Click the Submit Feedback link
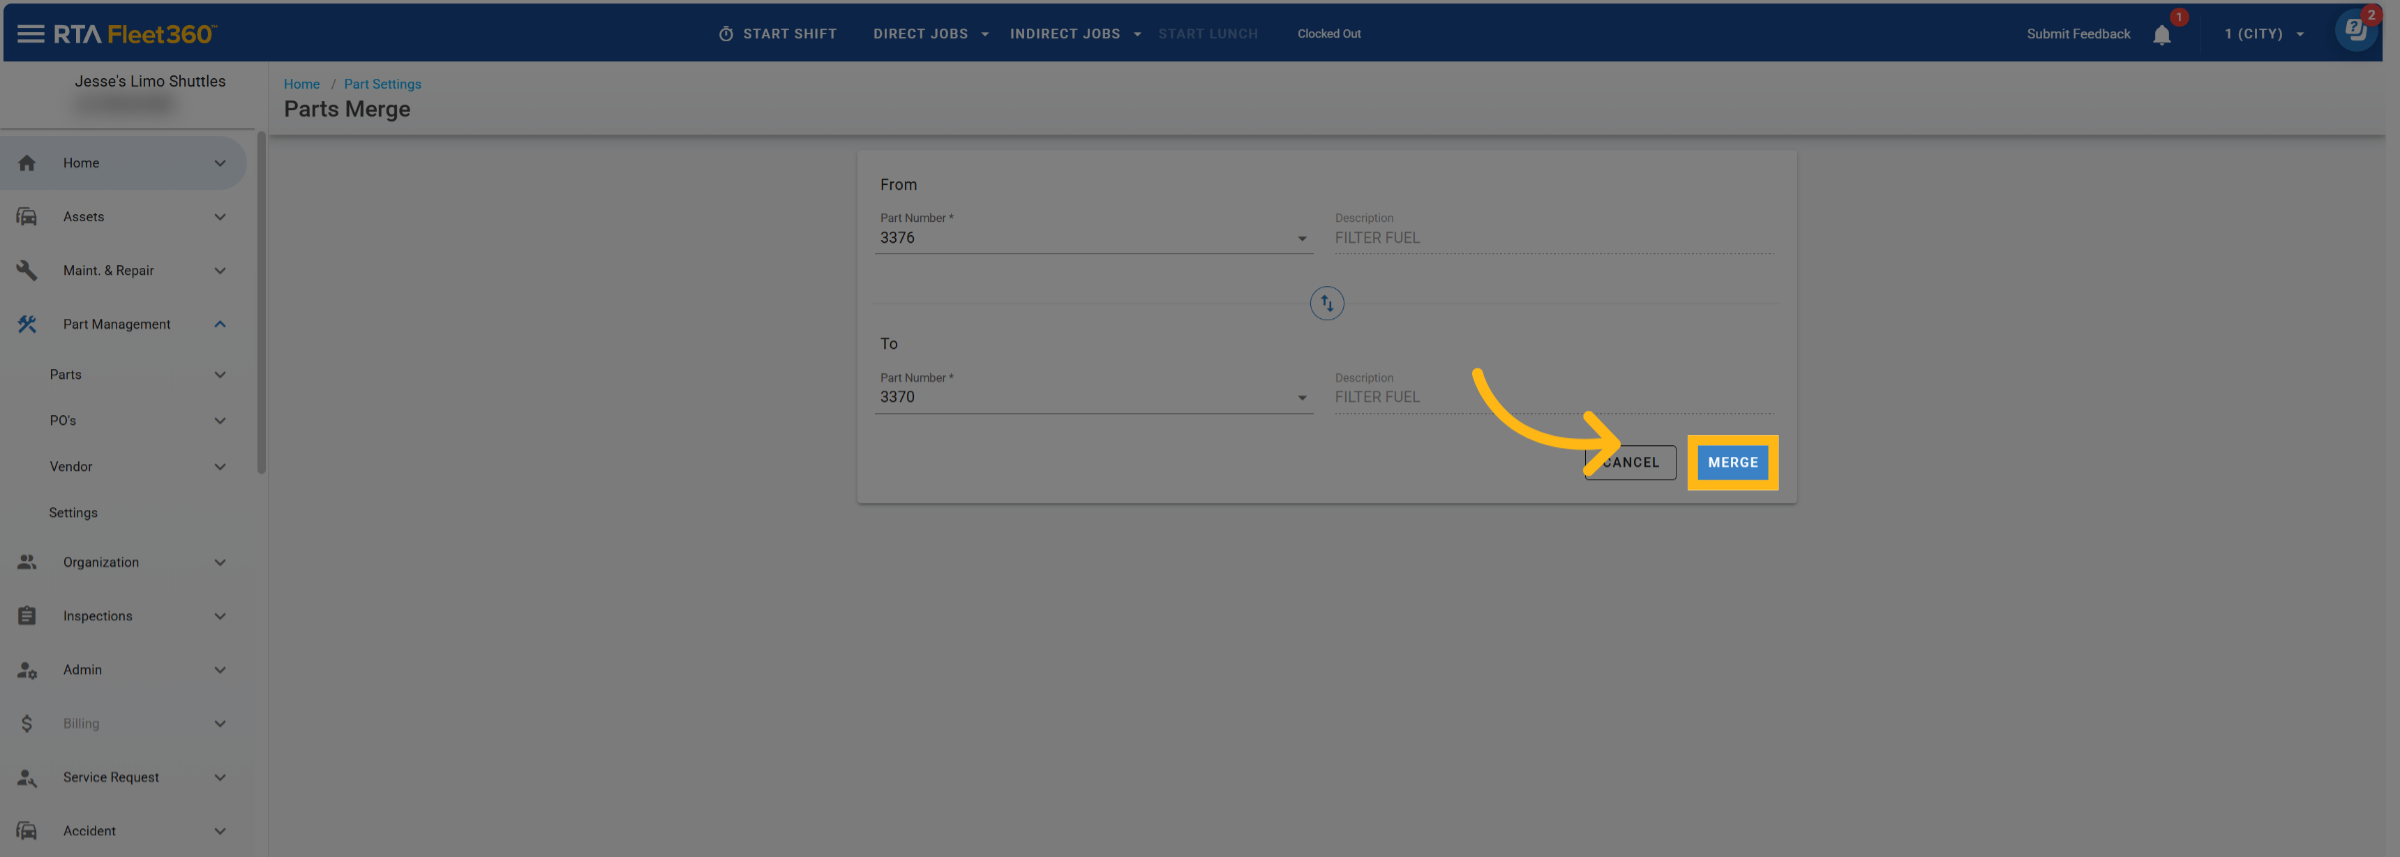The width and height of the screenshot is (2400, 857). click(2078, 34)
